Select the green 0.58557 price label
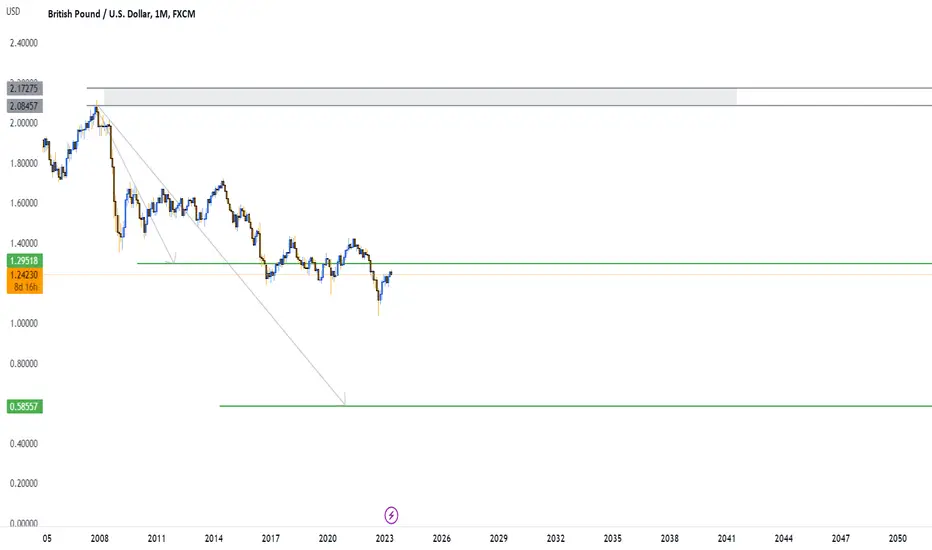This screenshot has height=550, width=932. 24,407
